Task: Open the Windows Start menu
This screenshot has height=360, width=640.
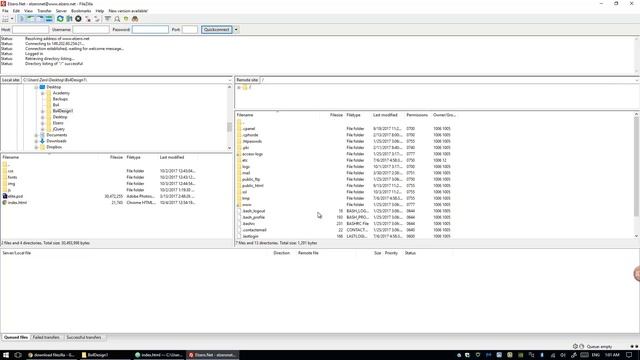Action: tap(6, 355)
